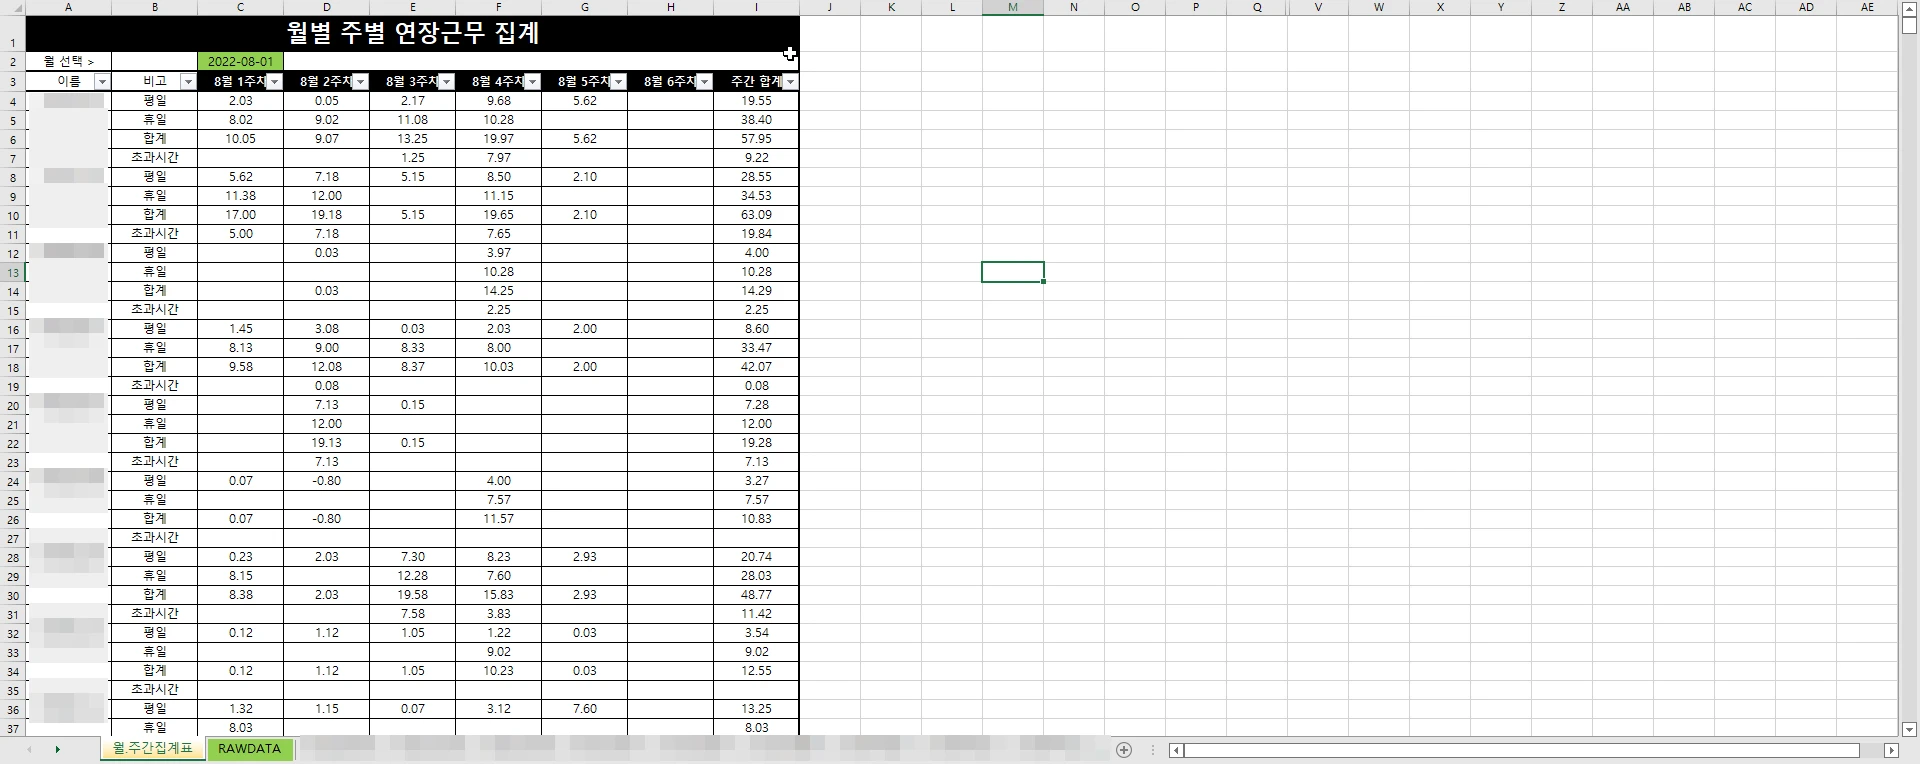Select the 휴일 cell in row 21

[x=155, y=424]
